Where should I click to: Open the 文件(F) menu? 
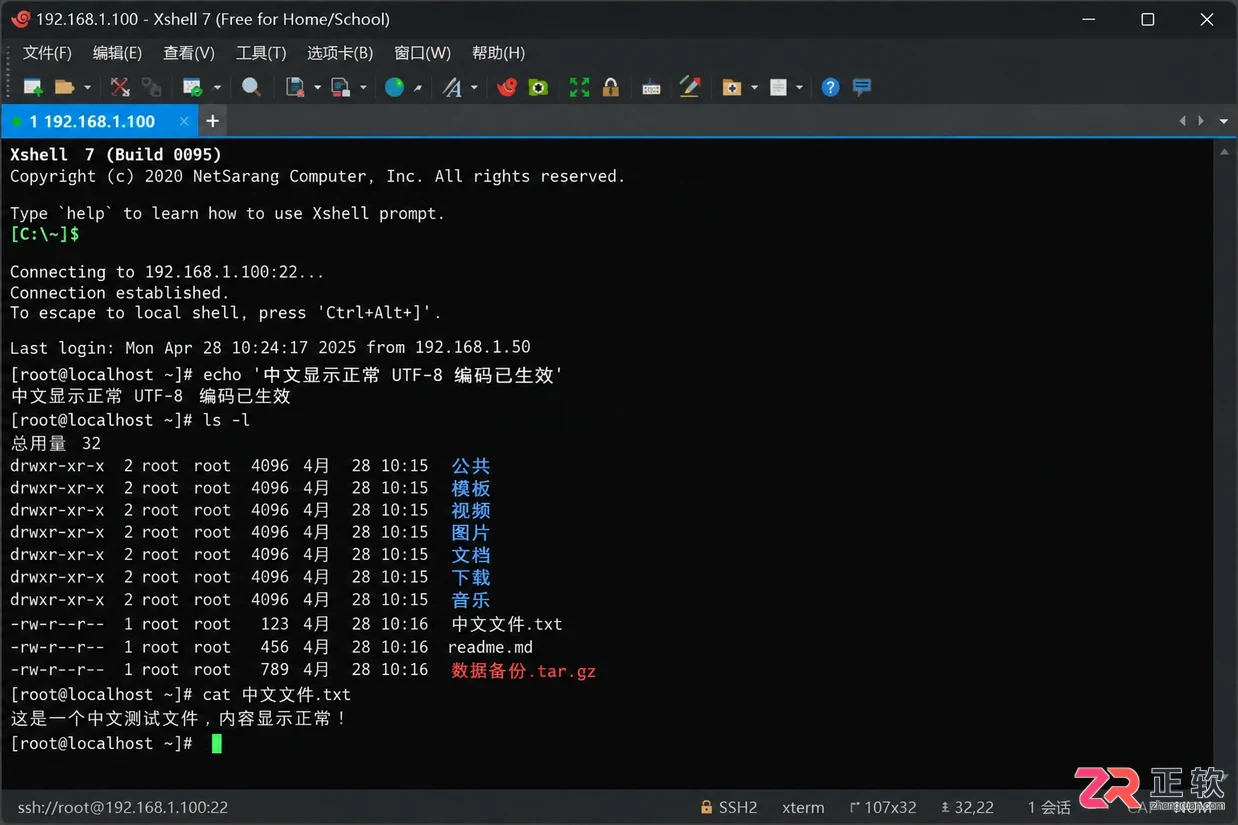coord(47,53)
